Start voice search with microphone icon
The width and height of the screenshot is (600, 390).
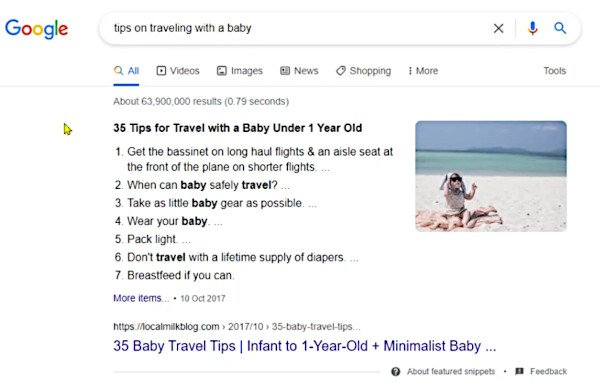tap(532, 28)
